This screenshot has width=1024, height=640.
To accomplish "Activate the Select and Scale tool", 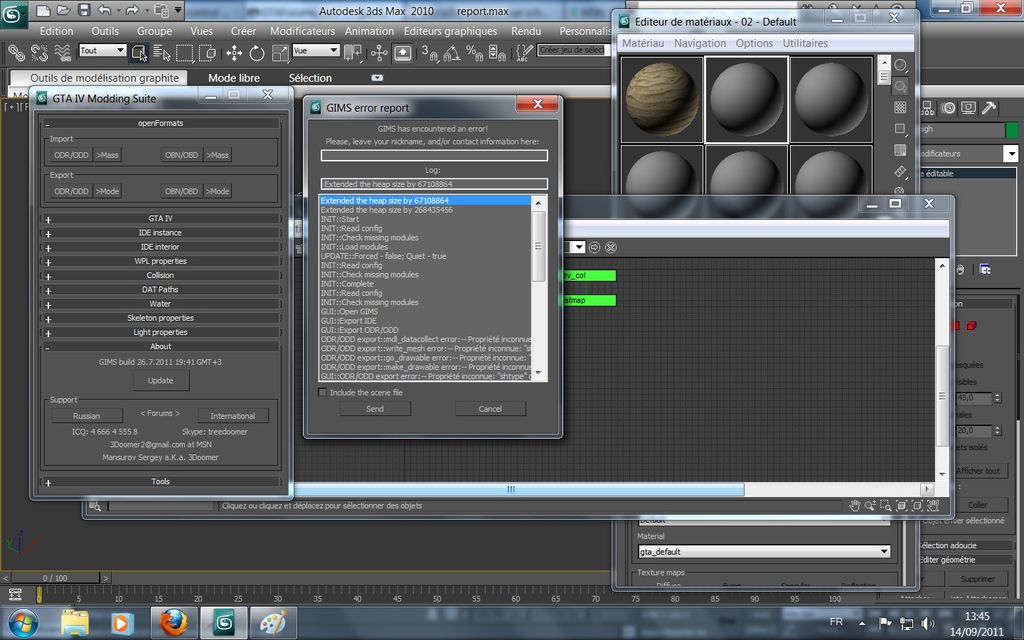I will pyautogui.click(x=280, y=53).
